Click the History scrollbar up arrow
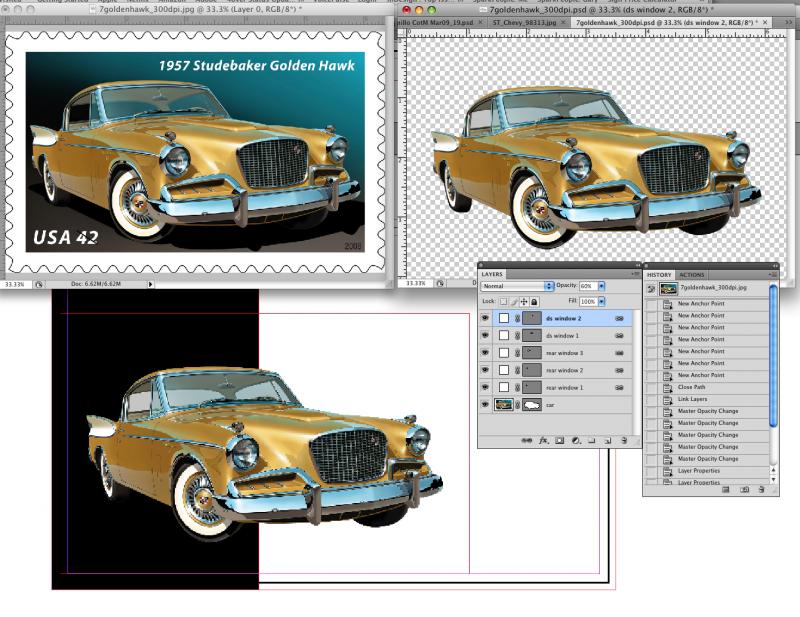 [773, 470]
